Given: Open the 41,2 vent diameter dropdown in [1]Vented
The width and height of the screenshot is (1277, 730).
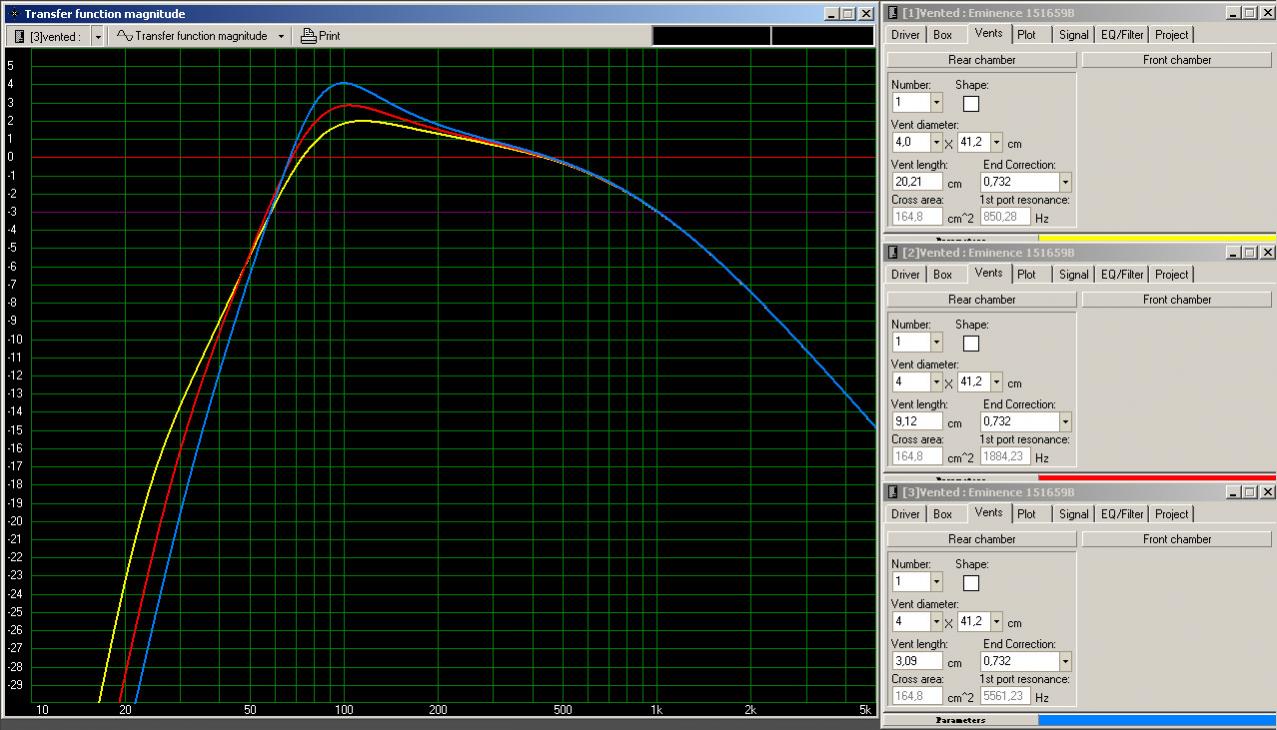Looking at the screenshot, I should 996,143.
